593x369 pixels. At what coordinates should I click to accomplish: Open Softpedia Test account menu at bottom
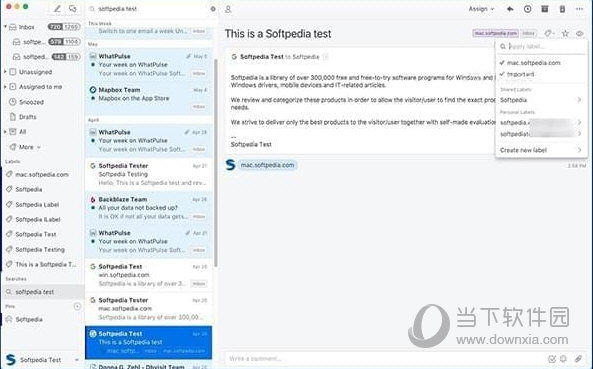click(x=42, y=360)
